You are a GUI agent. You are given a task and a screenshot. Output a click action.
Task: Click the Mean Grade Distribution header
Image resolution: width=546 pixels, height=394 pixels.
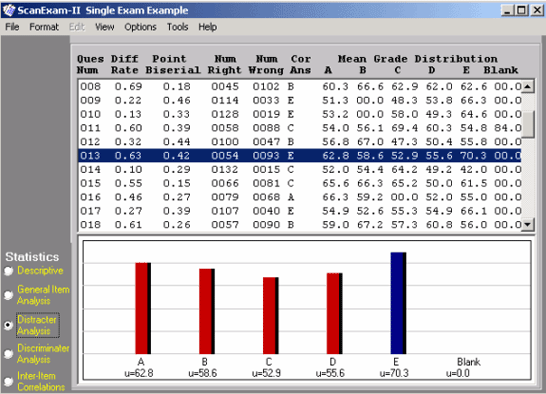pyautogui.click(x=418, y=59)
